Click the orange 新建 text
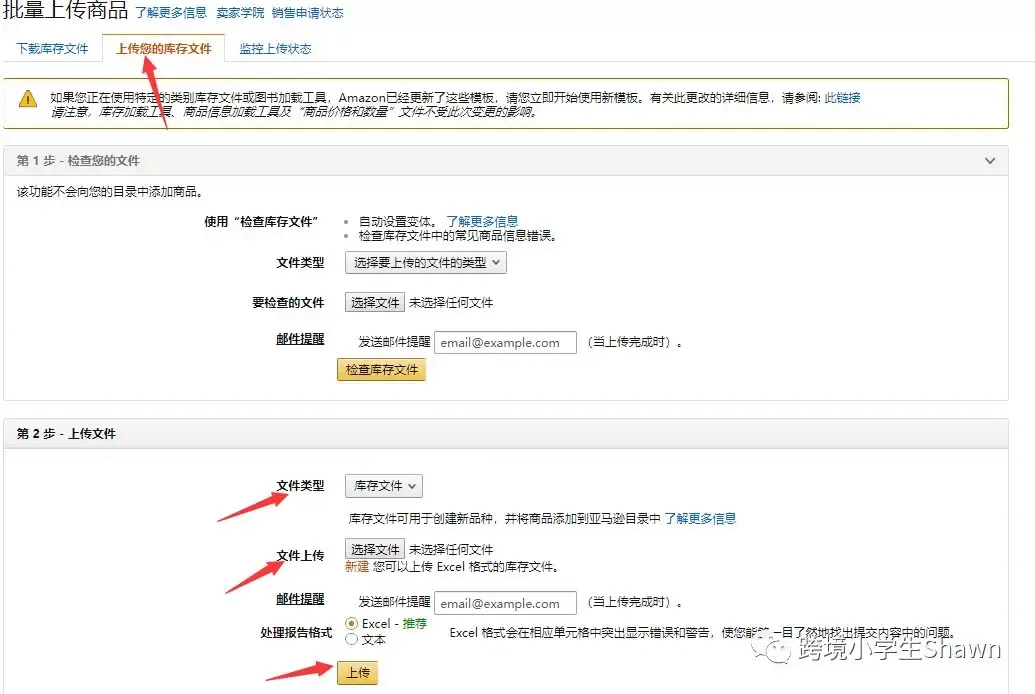Viewport: 1035px width, 694px height. point(357,567)
